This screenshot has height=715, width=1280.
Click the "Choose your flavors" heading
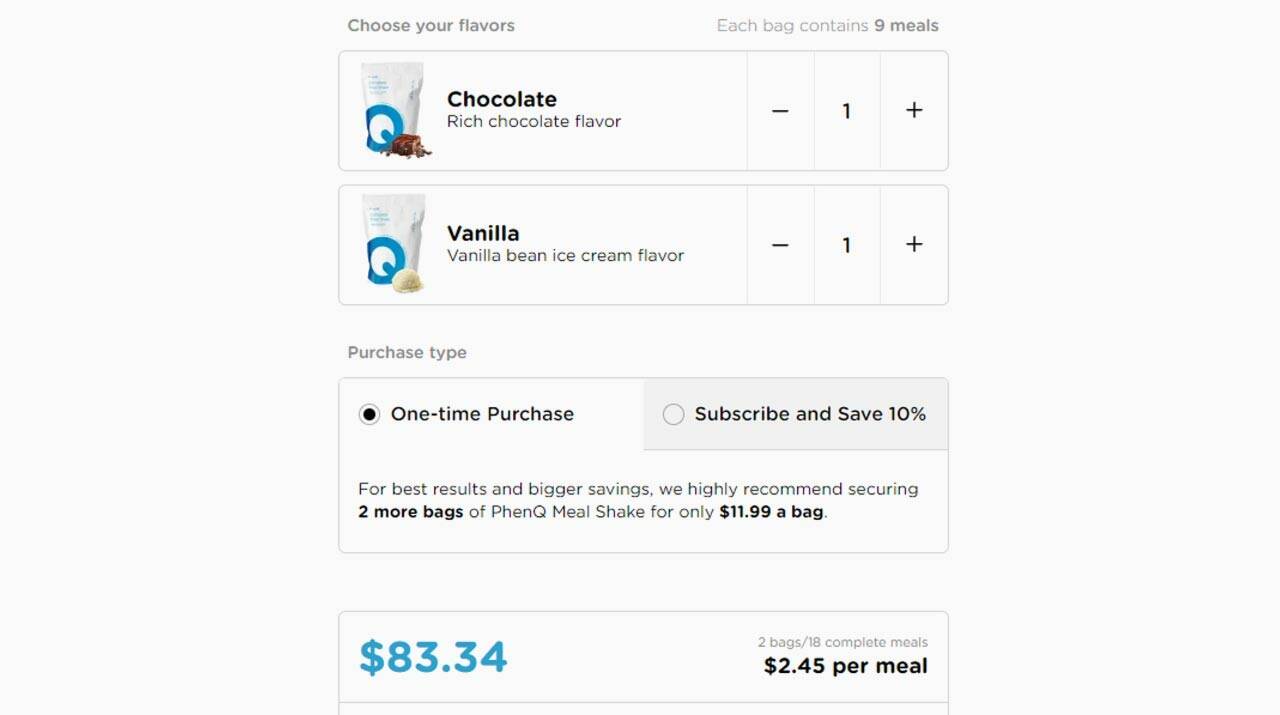(431, 26)
